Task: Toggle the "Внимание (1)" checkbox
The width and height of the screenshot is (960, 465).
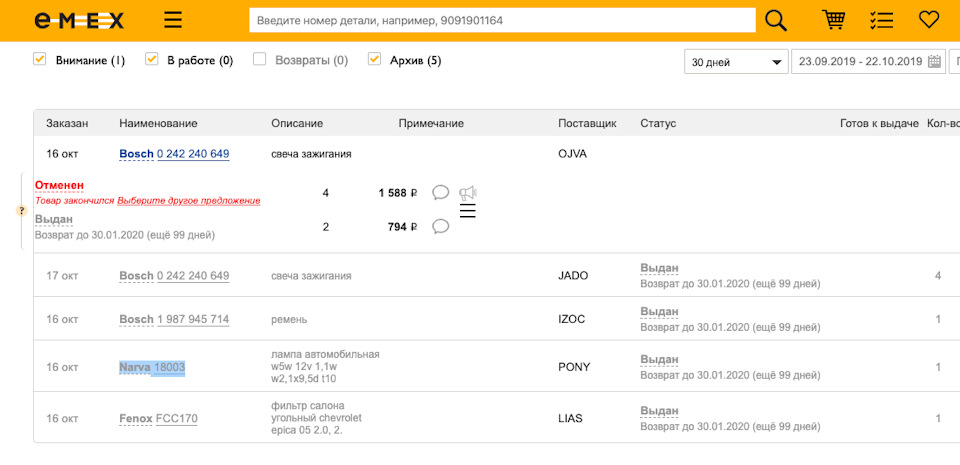Action: (x=40, y=60)
